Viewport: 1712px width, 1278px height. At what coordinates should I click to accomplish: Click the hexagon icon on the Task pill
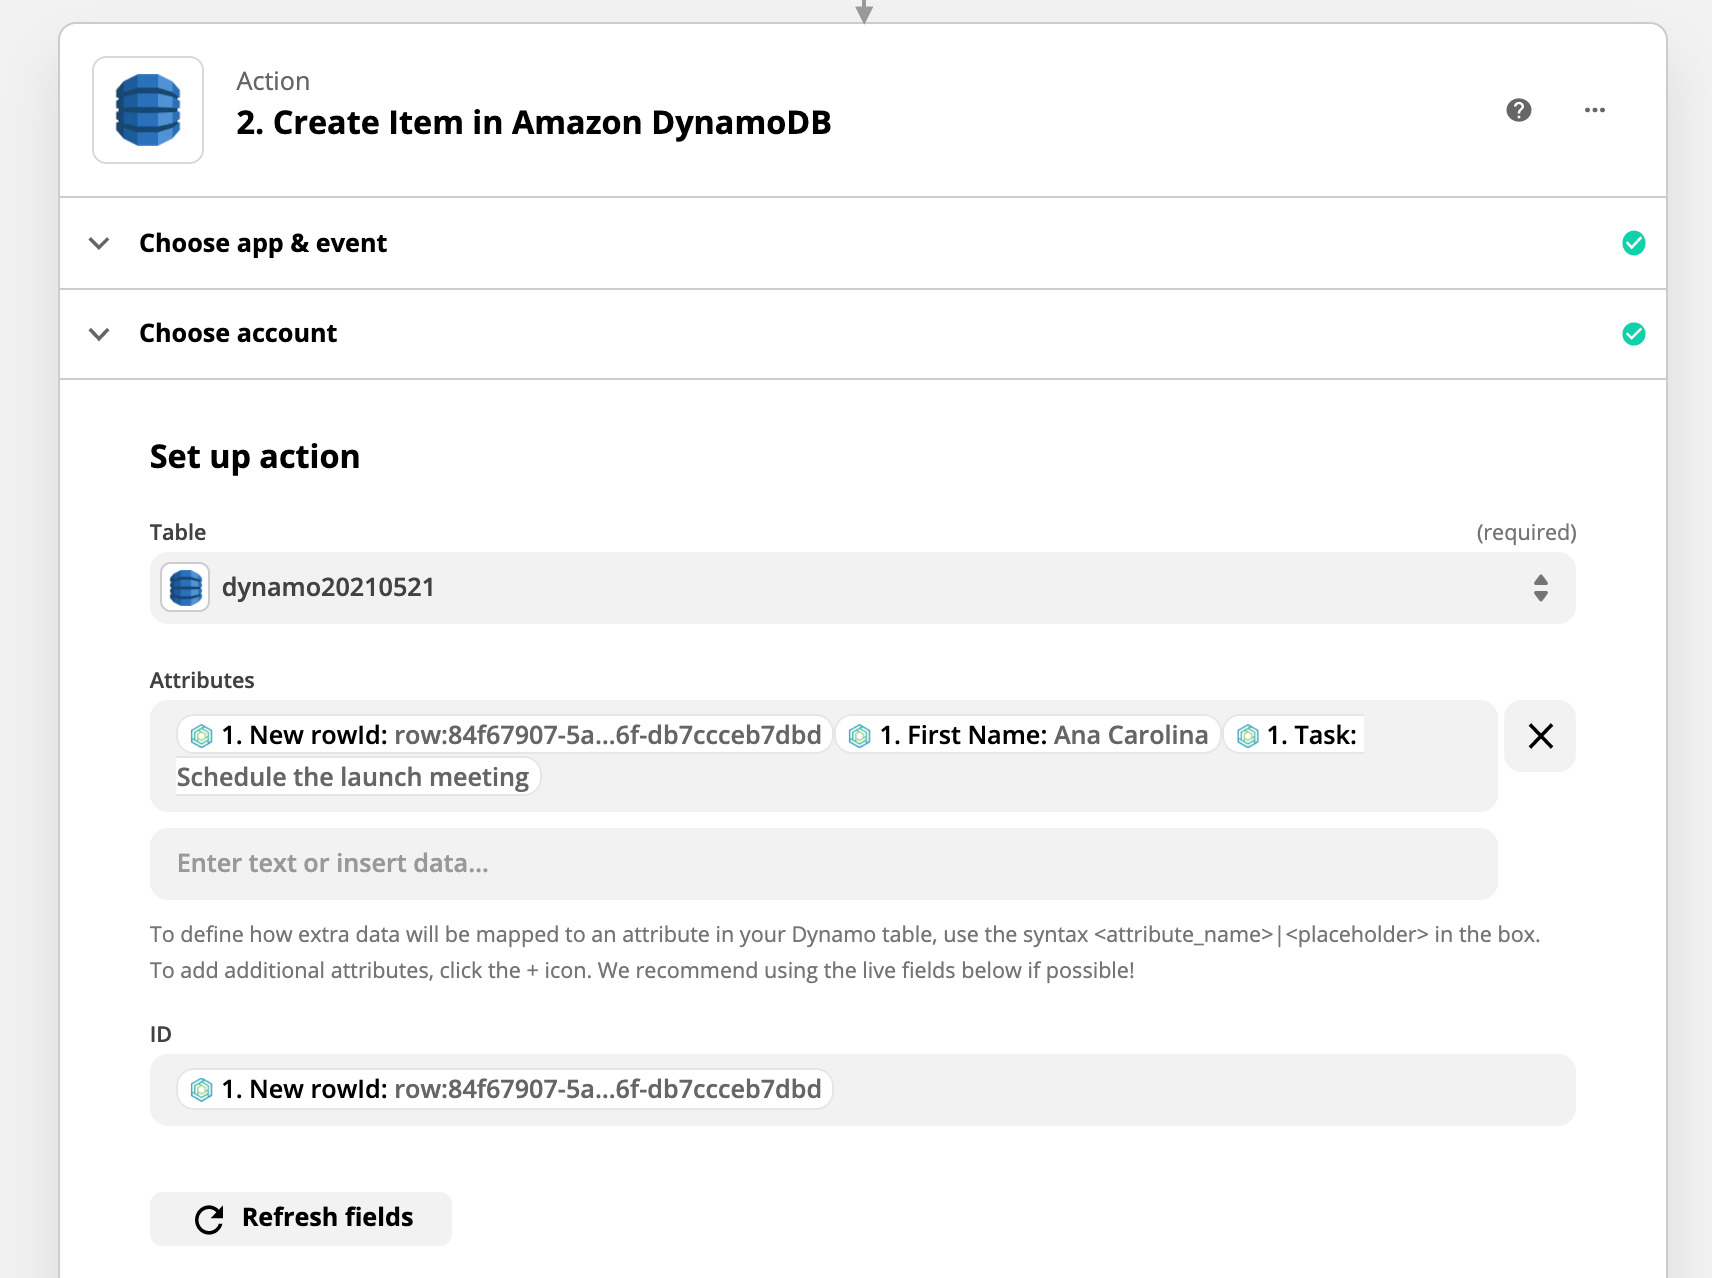click(1246, 735)
